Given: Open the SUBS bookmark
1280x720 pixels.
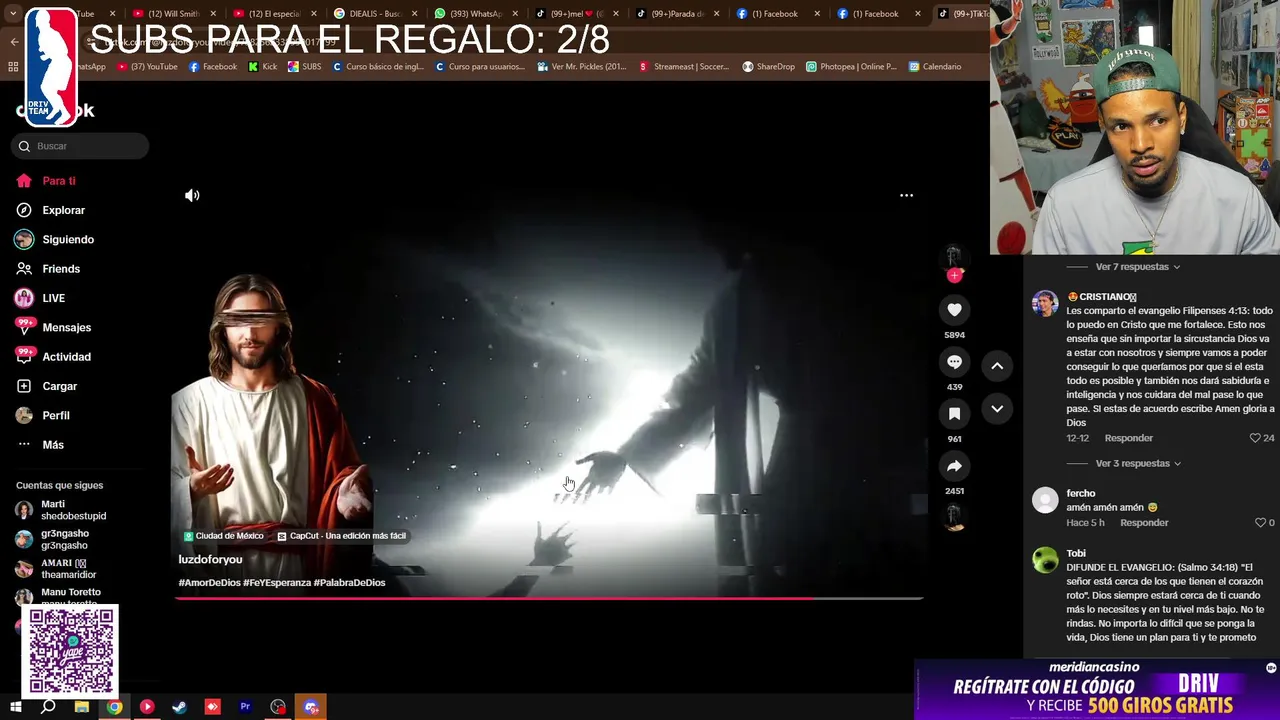Looking at the screenshot, I should pyautogui.click(x=305, y=67).
